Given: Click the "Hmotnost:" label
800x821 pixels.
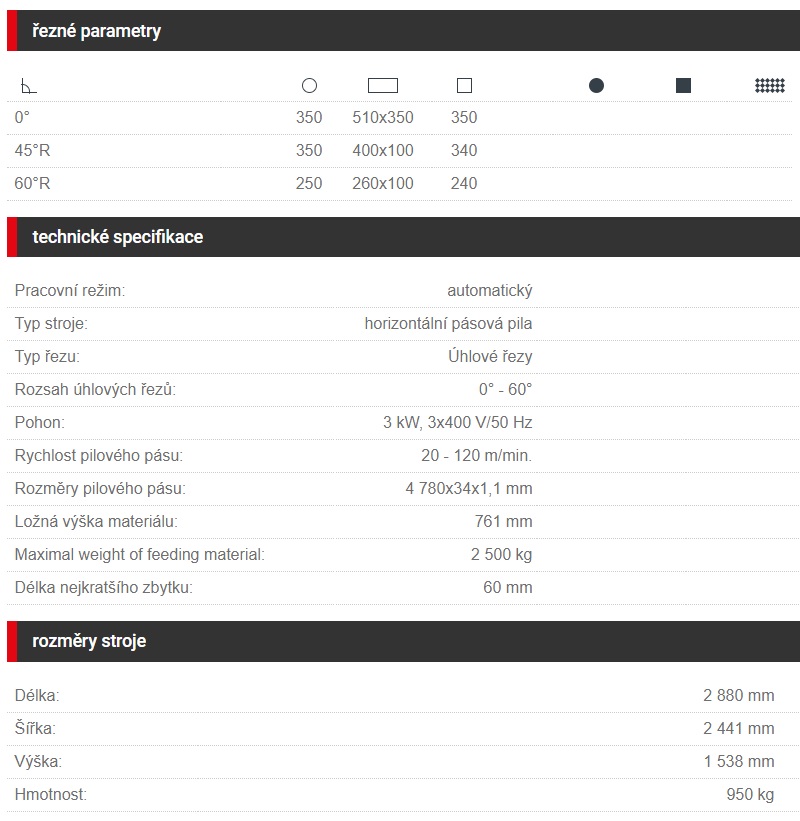Looking at the screenshot, I should (x=51, y=794).
